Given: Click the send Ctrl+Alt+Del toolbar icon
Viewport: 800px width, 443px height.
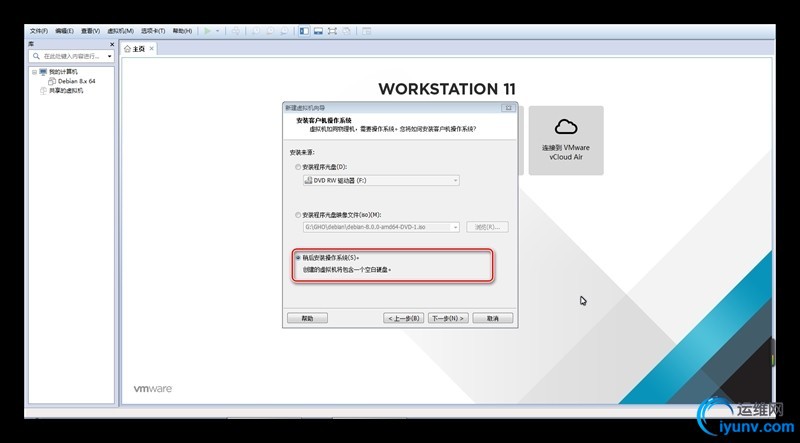Looking at the screenshot, I should 236,31.
